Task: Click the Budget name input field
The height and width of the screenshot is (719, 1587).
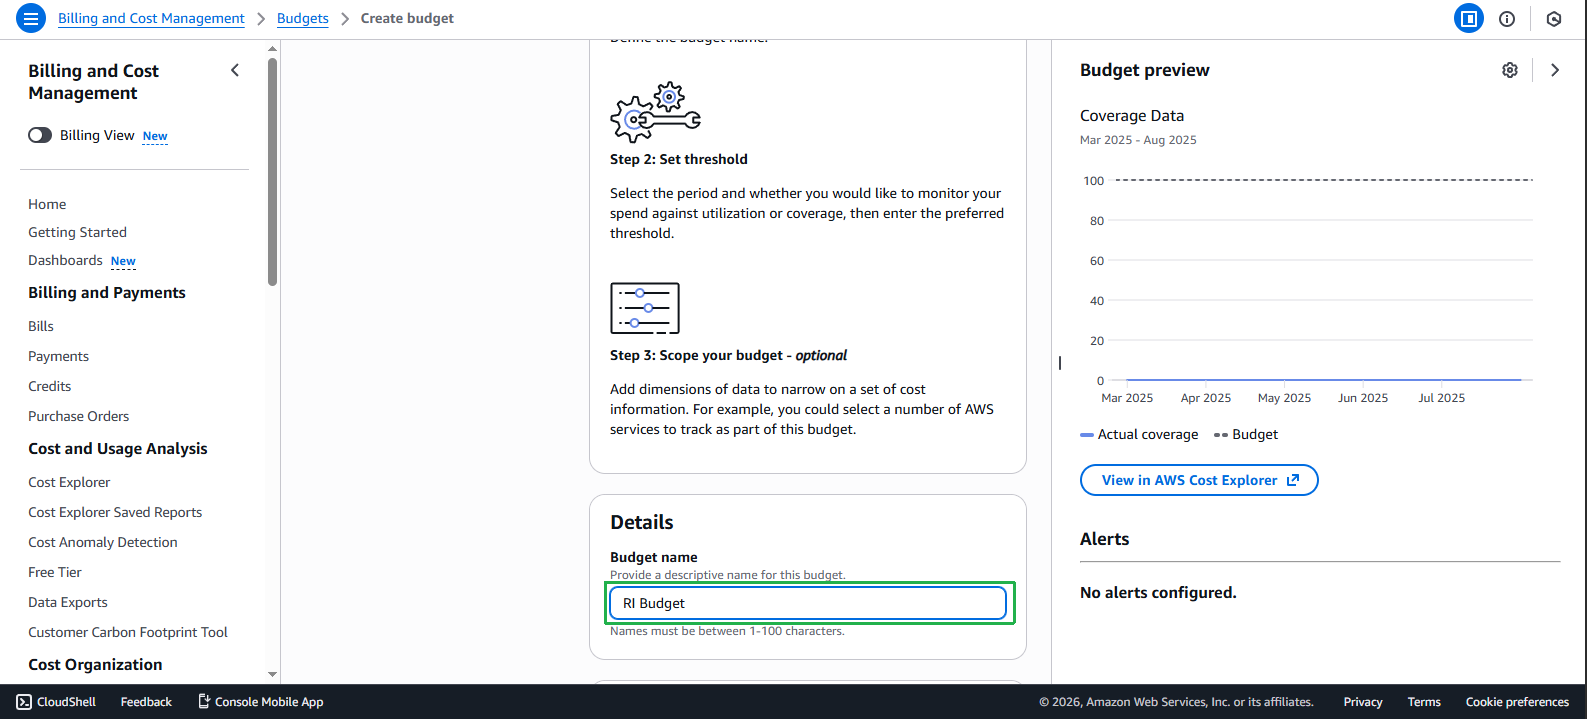Action: click(x=807, y=603)
